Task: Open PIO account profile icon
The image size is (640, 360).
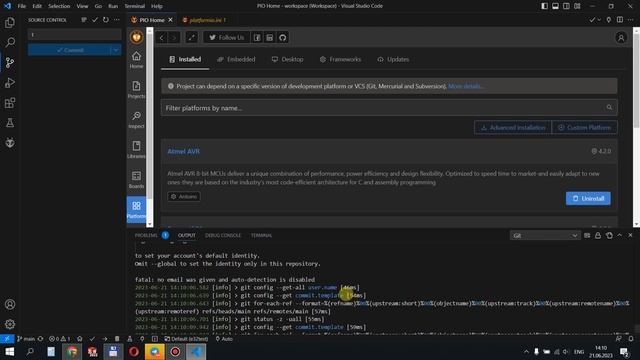Action: (621, 38)
